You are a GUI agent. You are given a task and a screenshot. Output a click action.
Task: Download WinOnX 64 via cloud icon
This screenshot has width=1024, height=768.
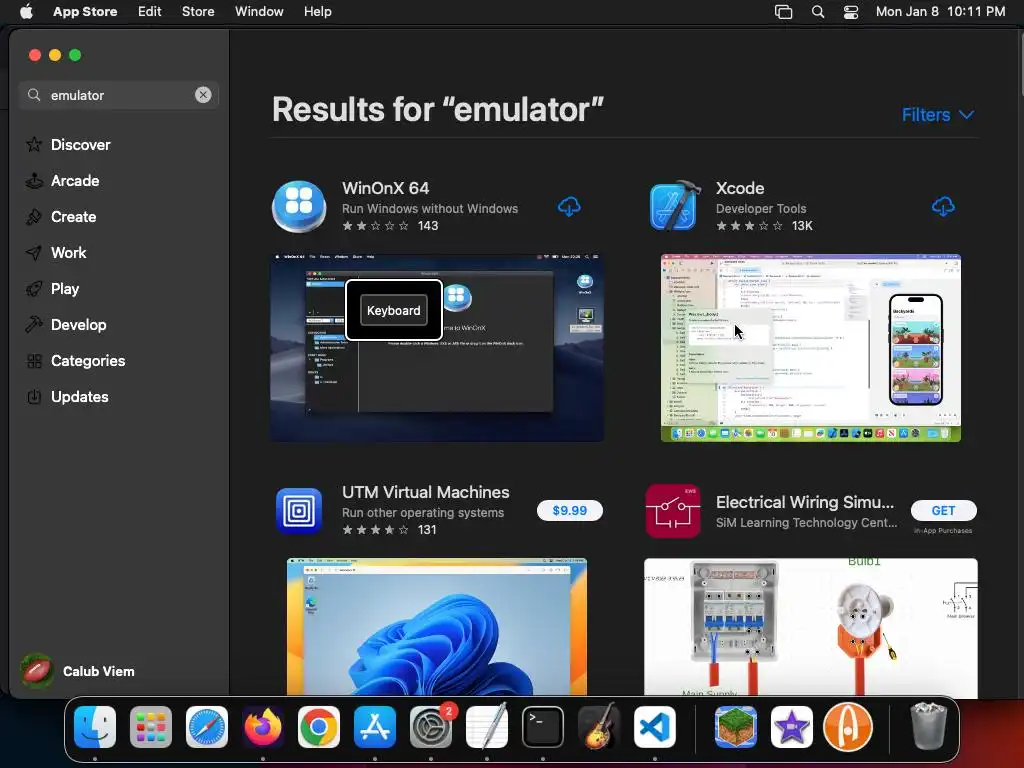click(x=569, y=207)
